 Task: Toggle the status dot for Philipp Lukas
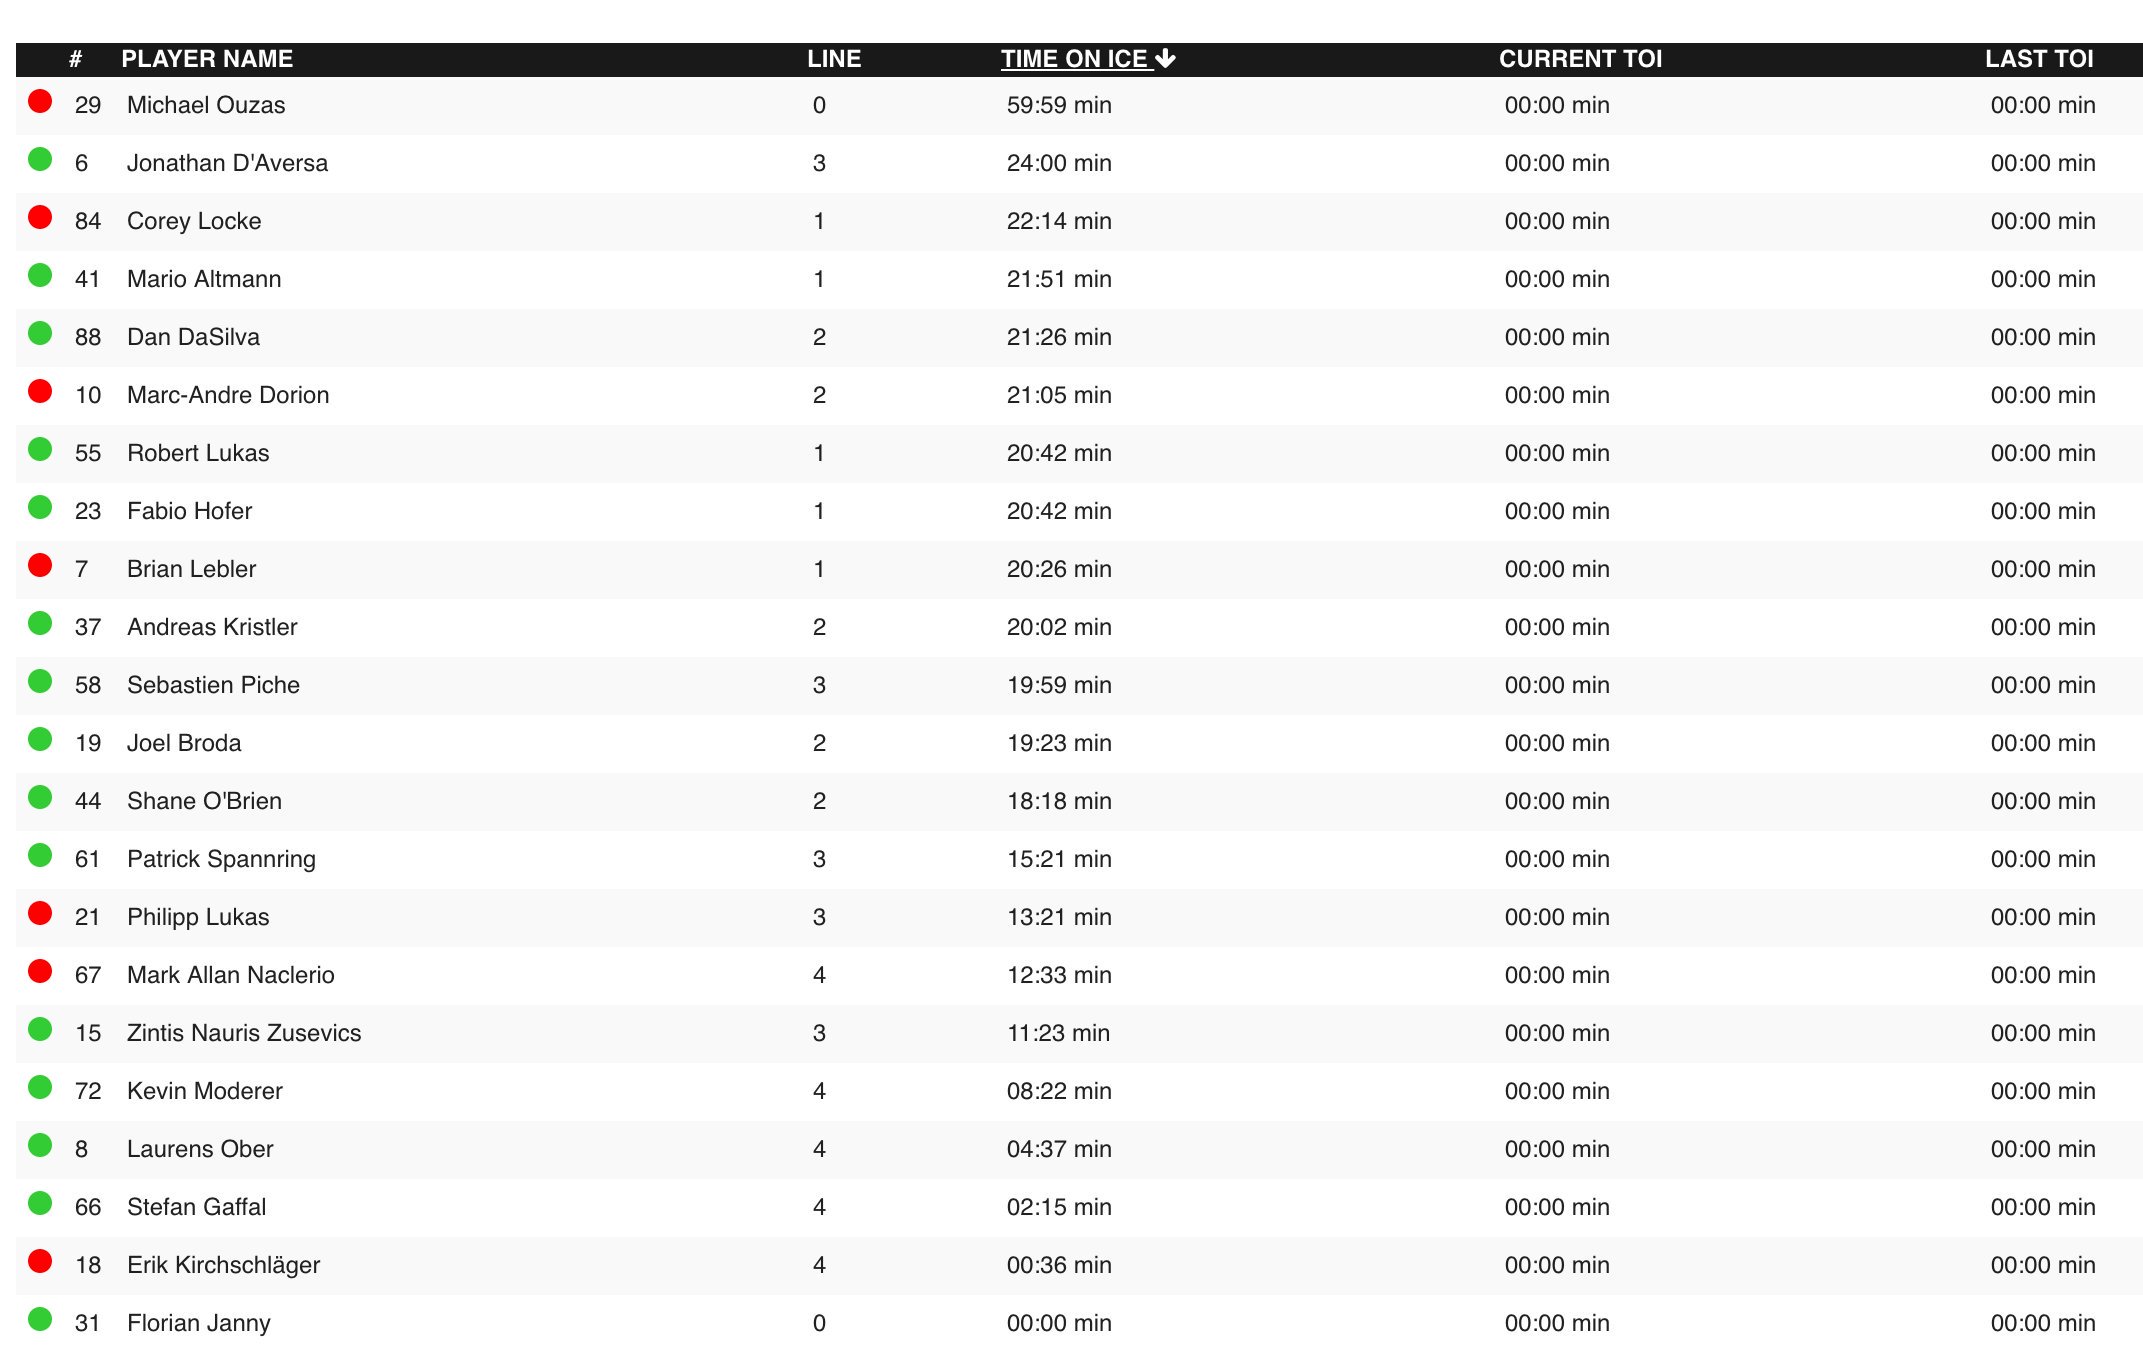40,913
